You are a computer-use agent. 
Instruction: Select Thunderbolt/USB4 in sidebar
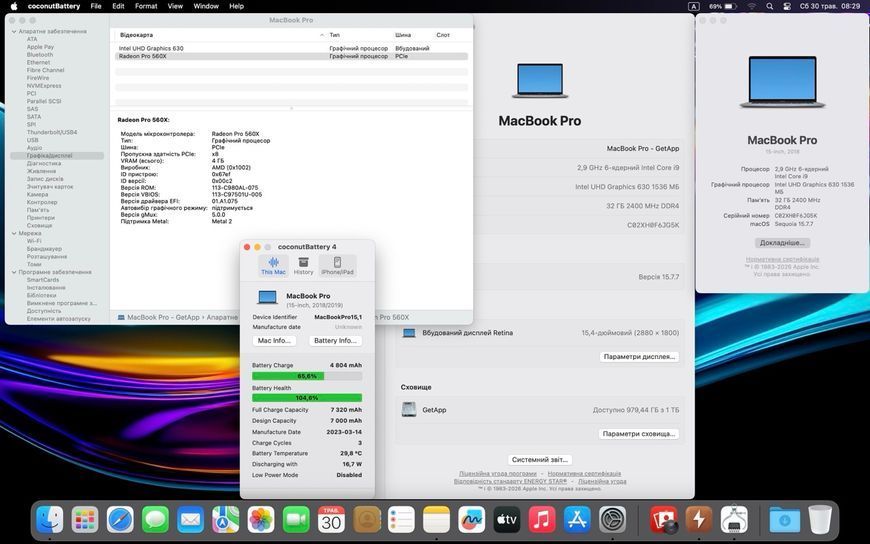point(52,133)
